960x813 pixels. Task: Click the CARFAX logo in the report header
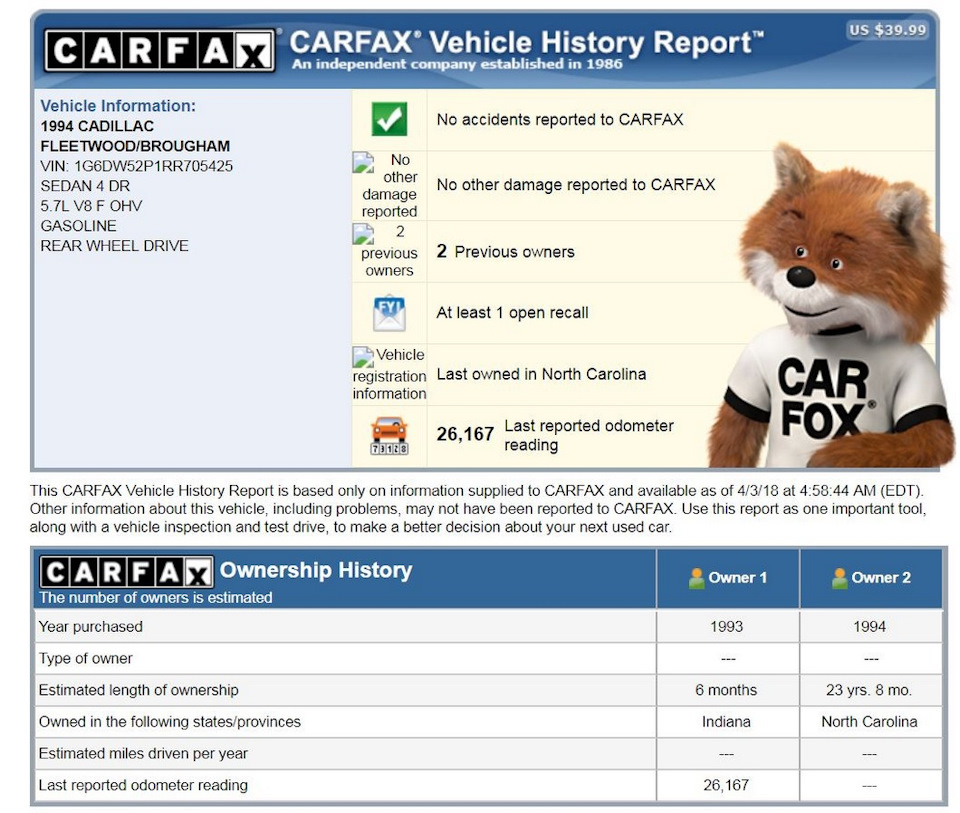click(160, 50)
